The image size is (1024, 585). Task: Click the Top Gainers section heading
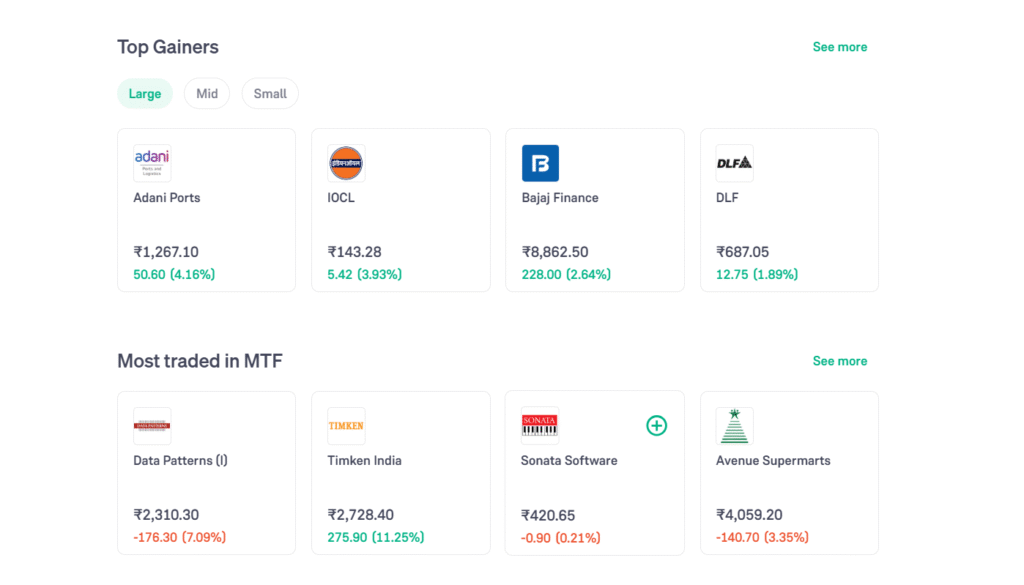click(x=167, y=46)
